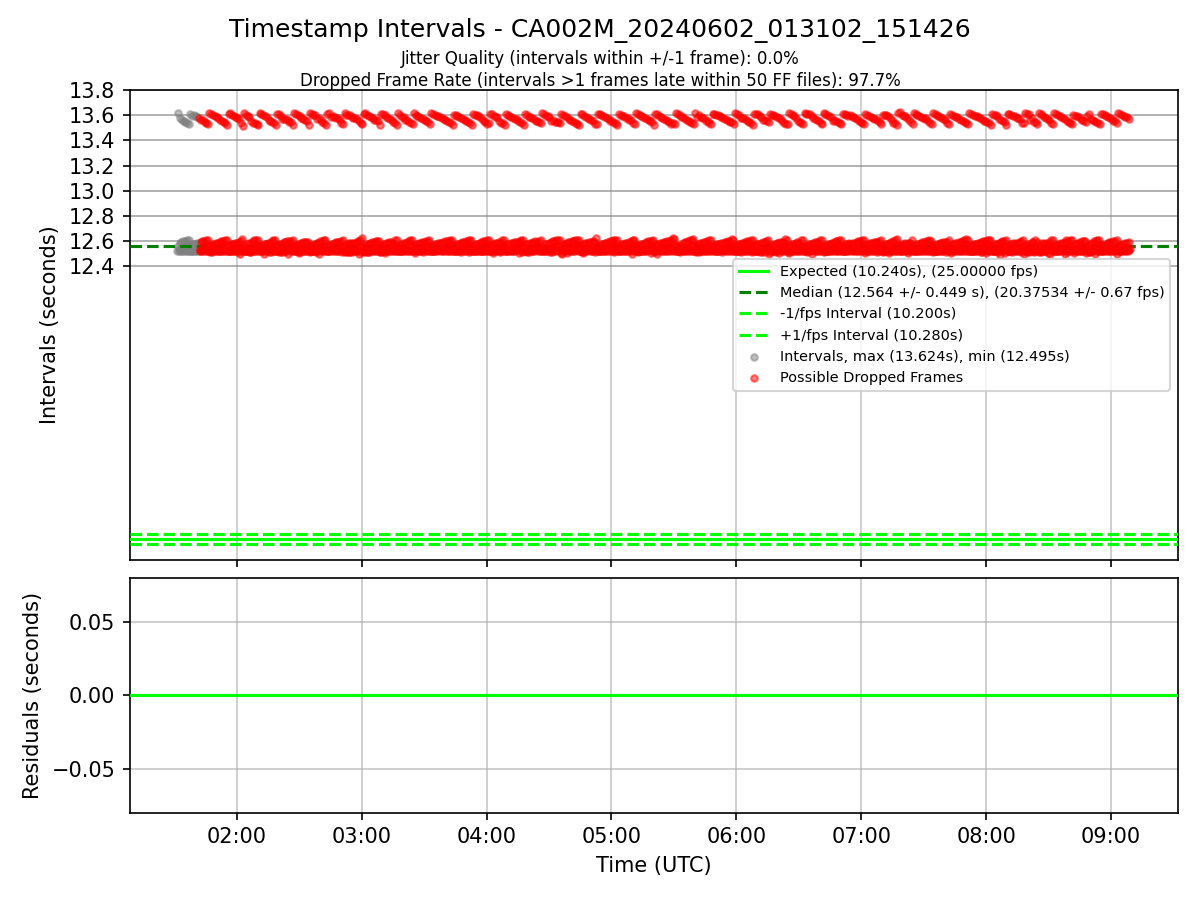The height and width of the screenshot is (900, 1200).
Task: Click the 13.6 y-axis tick label
Action: tap(90, 116)
